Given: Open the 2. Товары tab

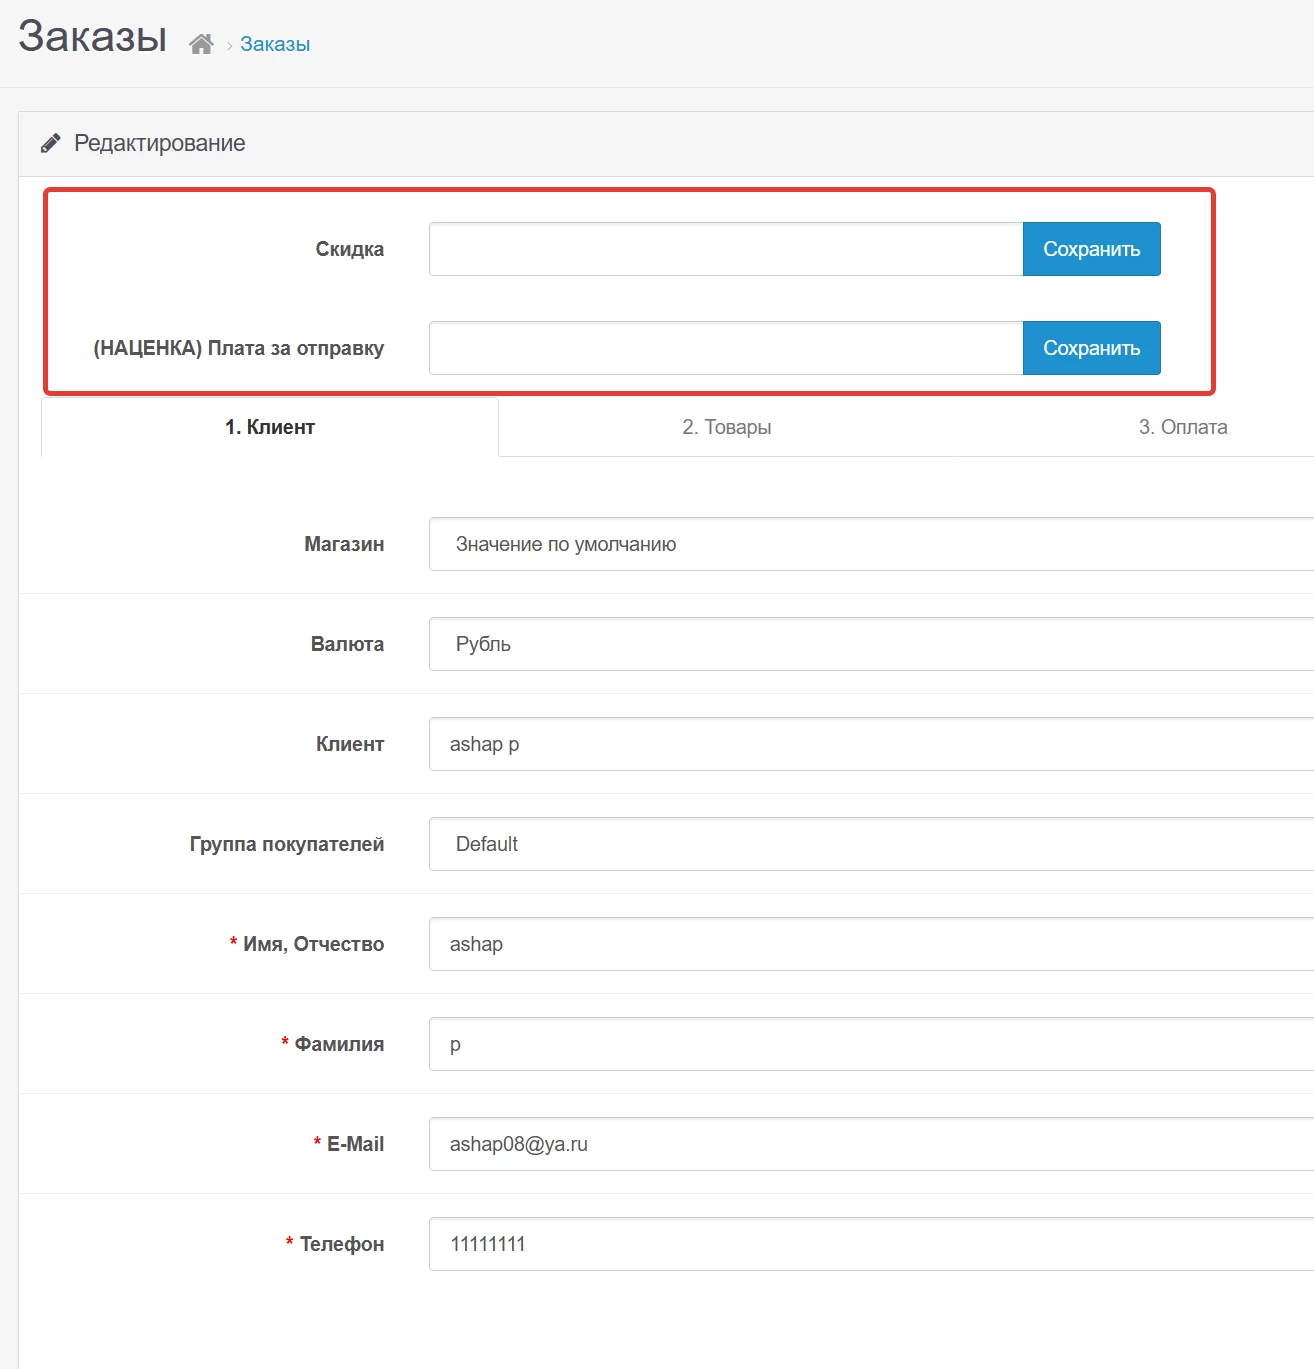Looking at the screenshot, I should [x=727, y=427].
